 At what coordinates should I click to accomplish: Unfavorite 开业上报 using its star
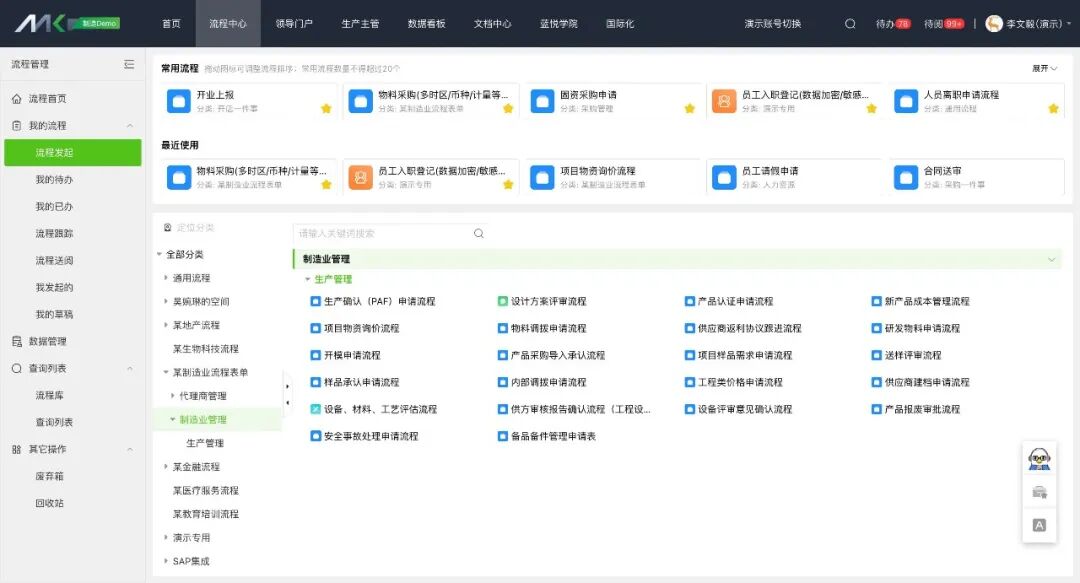click(x=326, y=108)
